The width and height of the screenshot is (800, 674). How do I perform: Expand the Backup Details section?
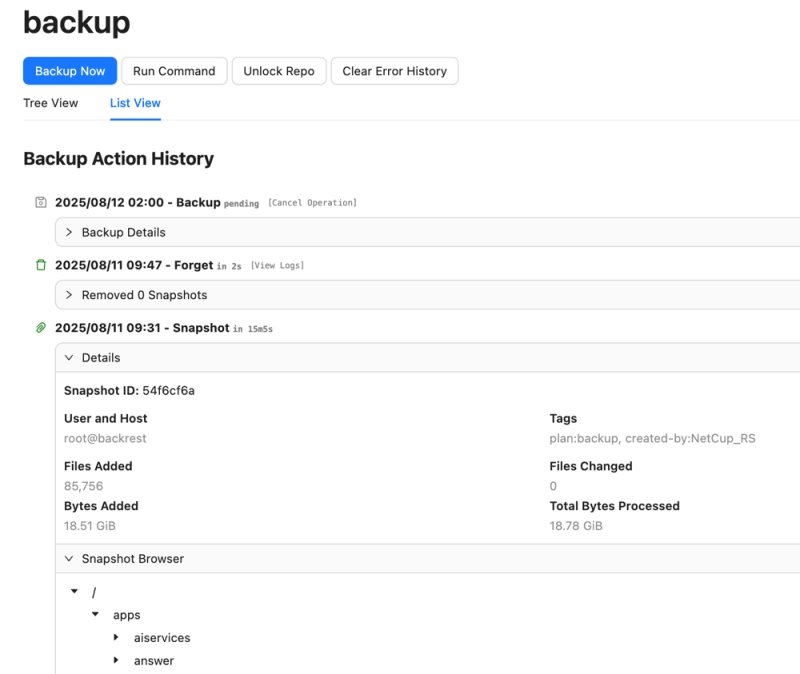click(x=428, y=232)
